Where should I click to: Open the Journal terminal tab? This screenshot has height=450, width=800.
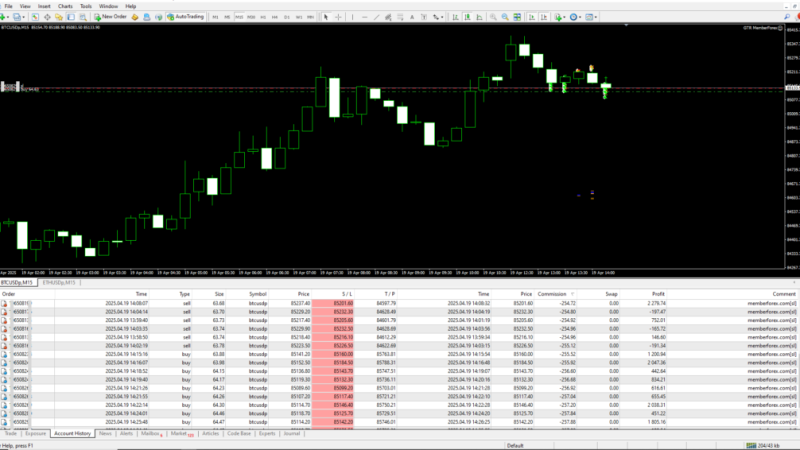[x=291, y=434]
